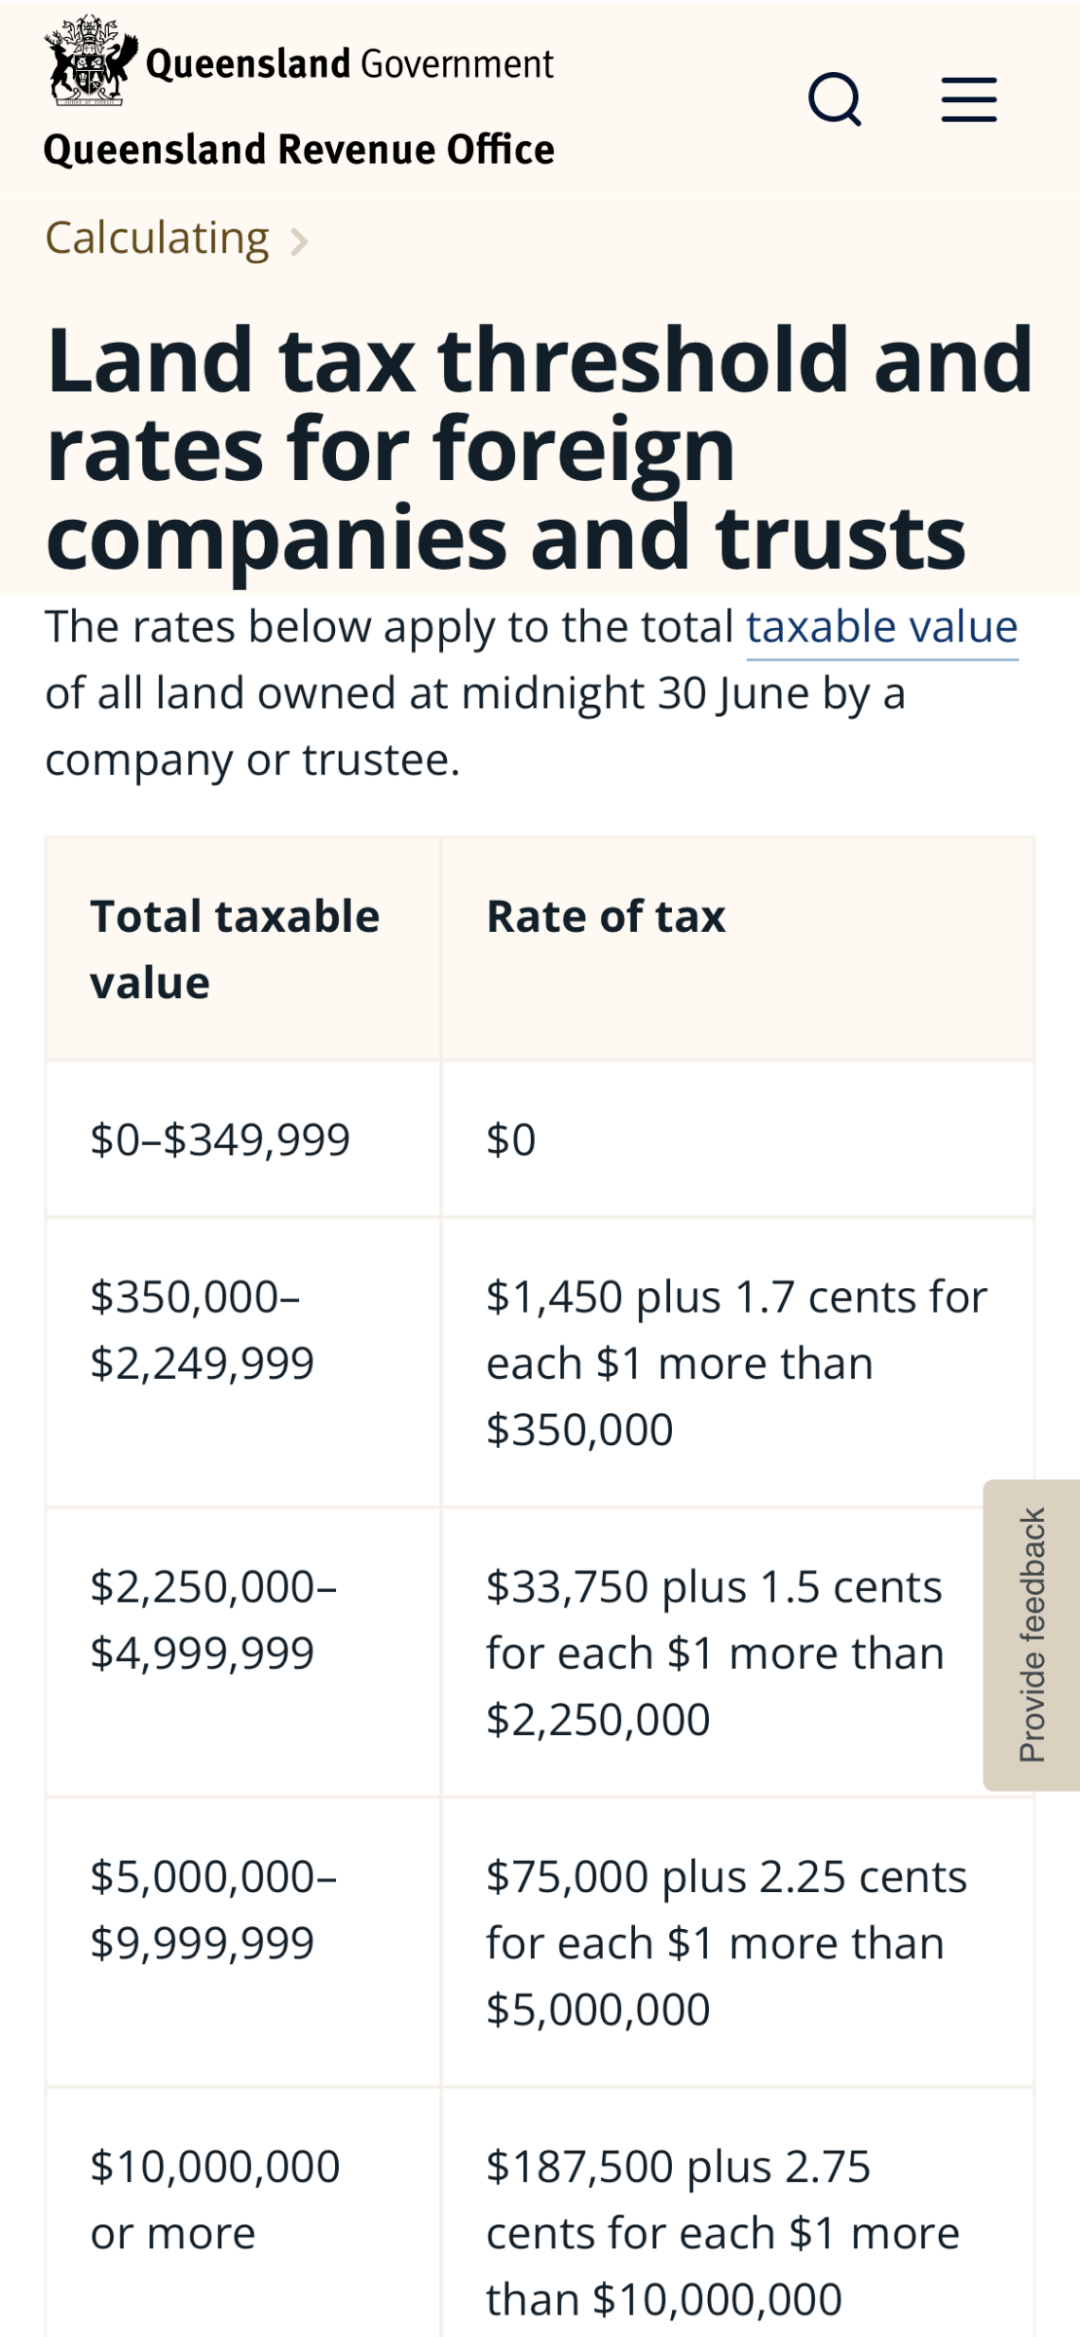The height and width of the screenshot is (2337, 1080).
Task: Go back to the Calculating breadcrumb
Action: pos(157,238)
